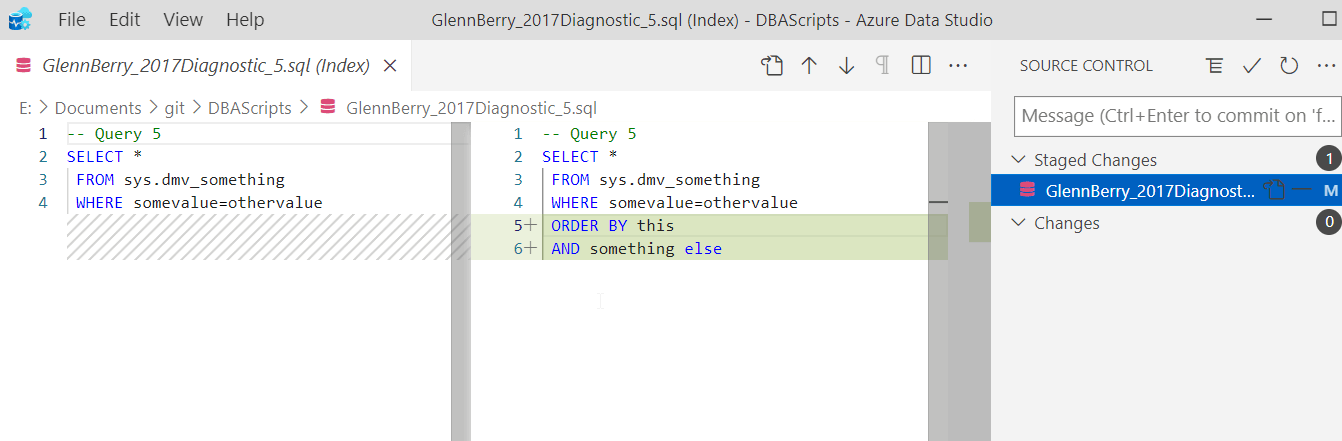Viewport: 1342px width, 441px height.
Task: Refresh source control with circular arrow
Action: pyautogui.click(x=1289, y=65)
